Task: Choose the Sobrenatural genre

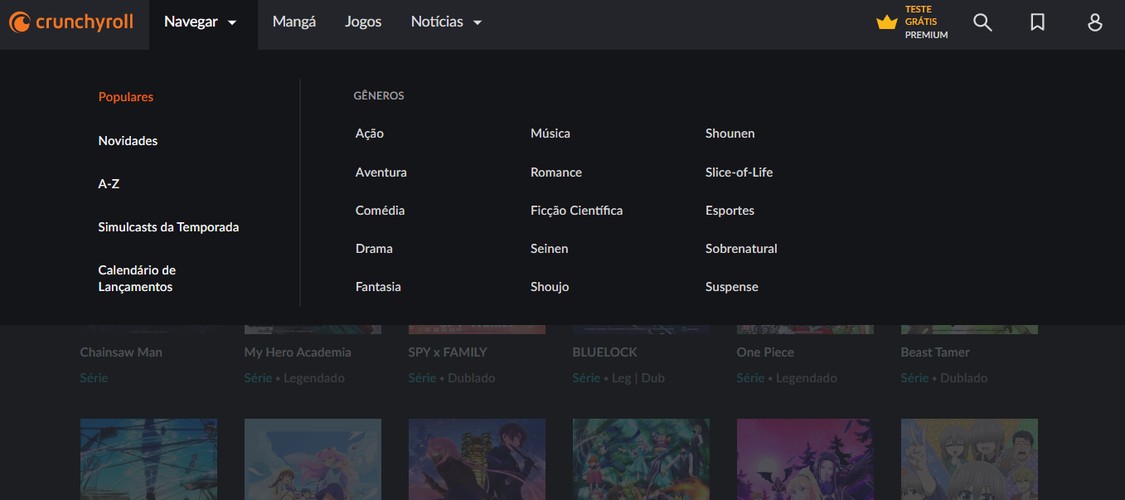Action: (x=741, y=248)
